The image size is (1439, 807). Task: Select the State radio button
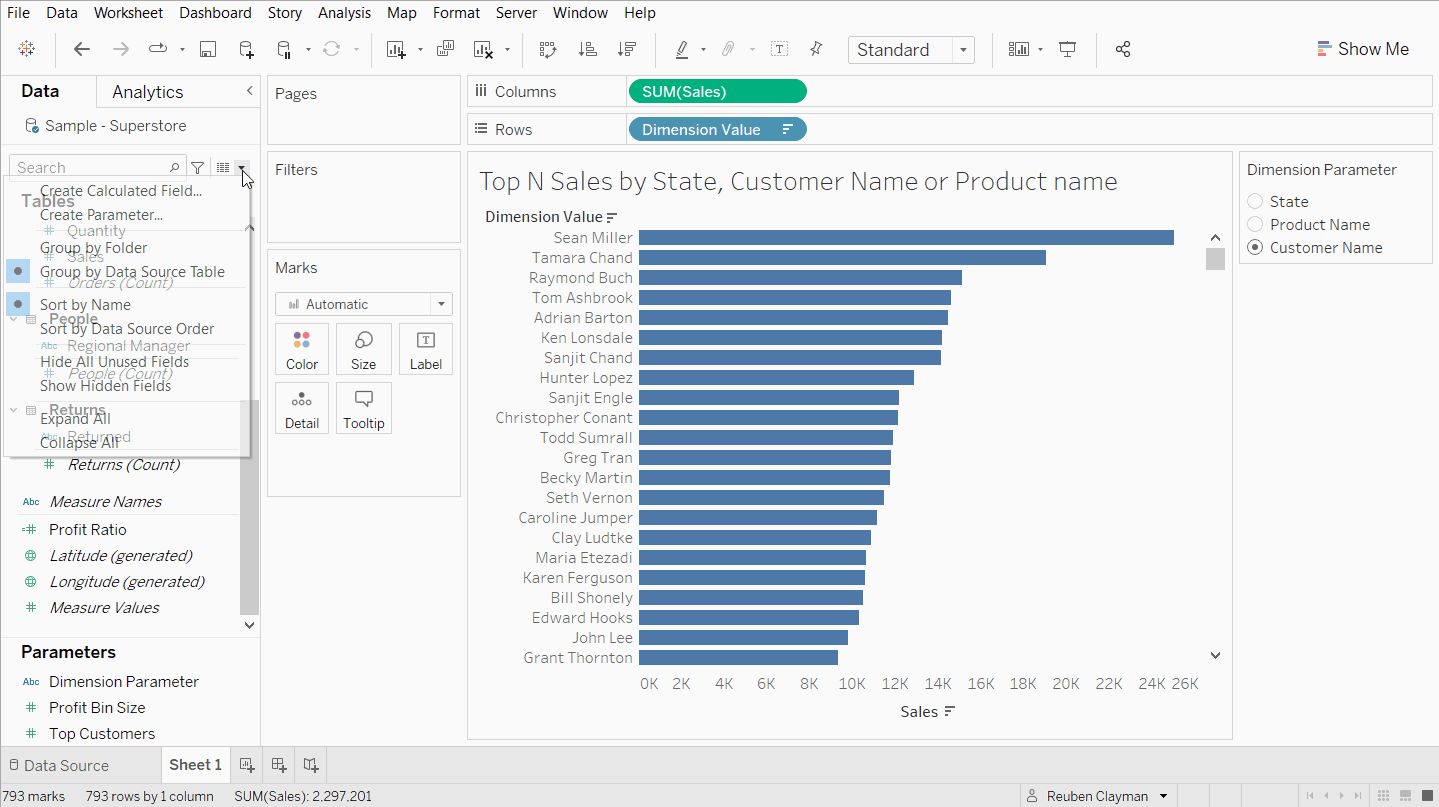[x=1257, y=201]
